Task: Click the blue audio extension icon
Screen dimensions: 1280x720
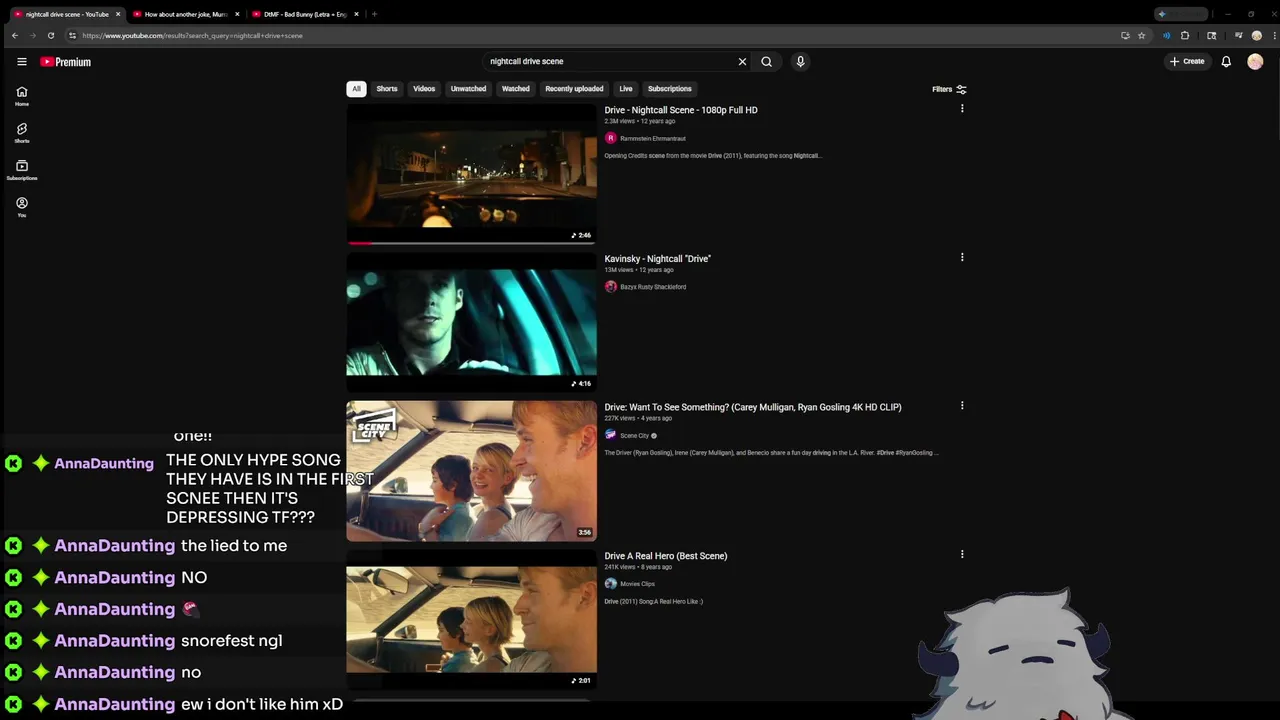Action: coord(1166,35)
